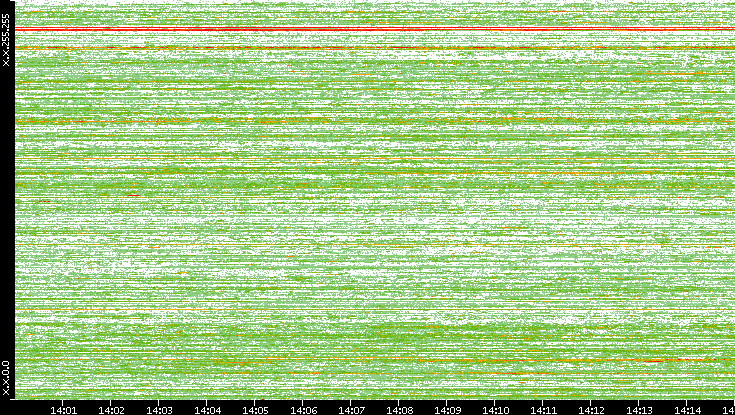735x415 pixels.
Task: Pick the 14:06 label on the timeline
Action: [x=304, y=409]
